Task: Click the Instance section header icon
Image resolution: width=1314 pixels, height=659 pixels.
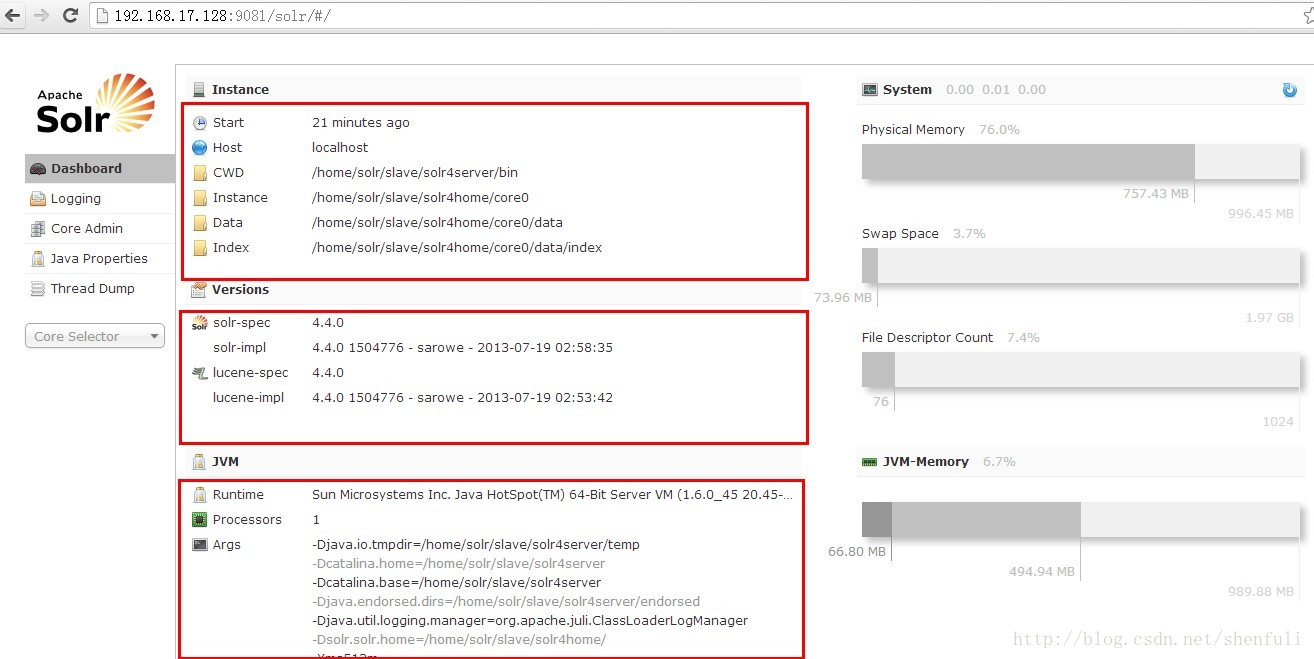Action: (199, 89)
